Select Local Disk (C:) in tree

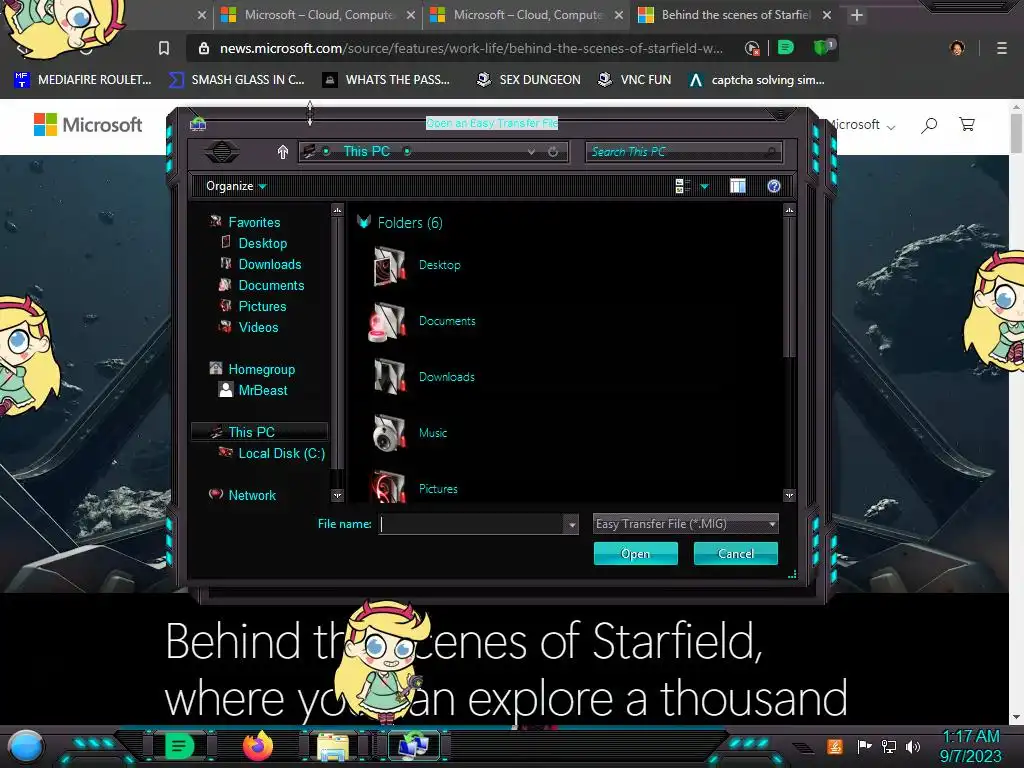281,453
